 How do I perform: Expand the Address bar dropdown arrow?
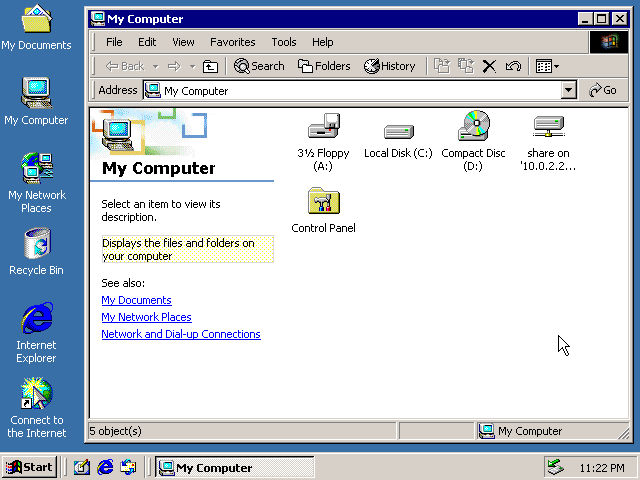point(568,90)
